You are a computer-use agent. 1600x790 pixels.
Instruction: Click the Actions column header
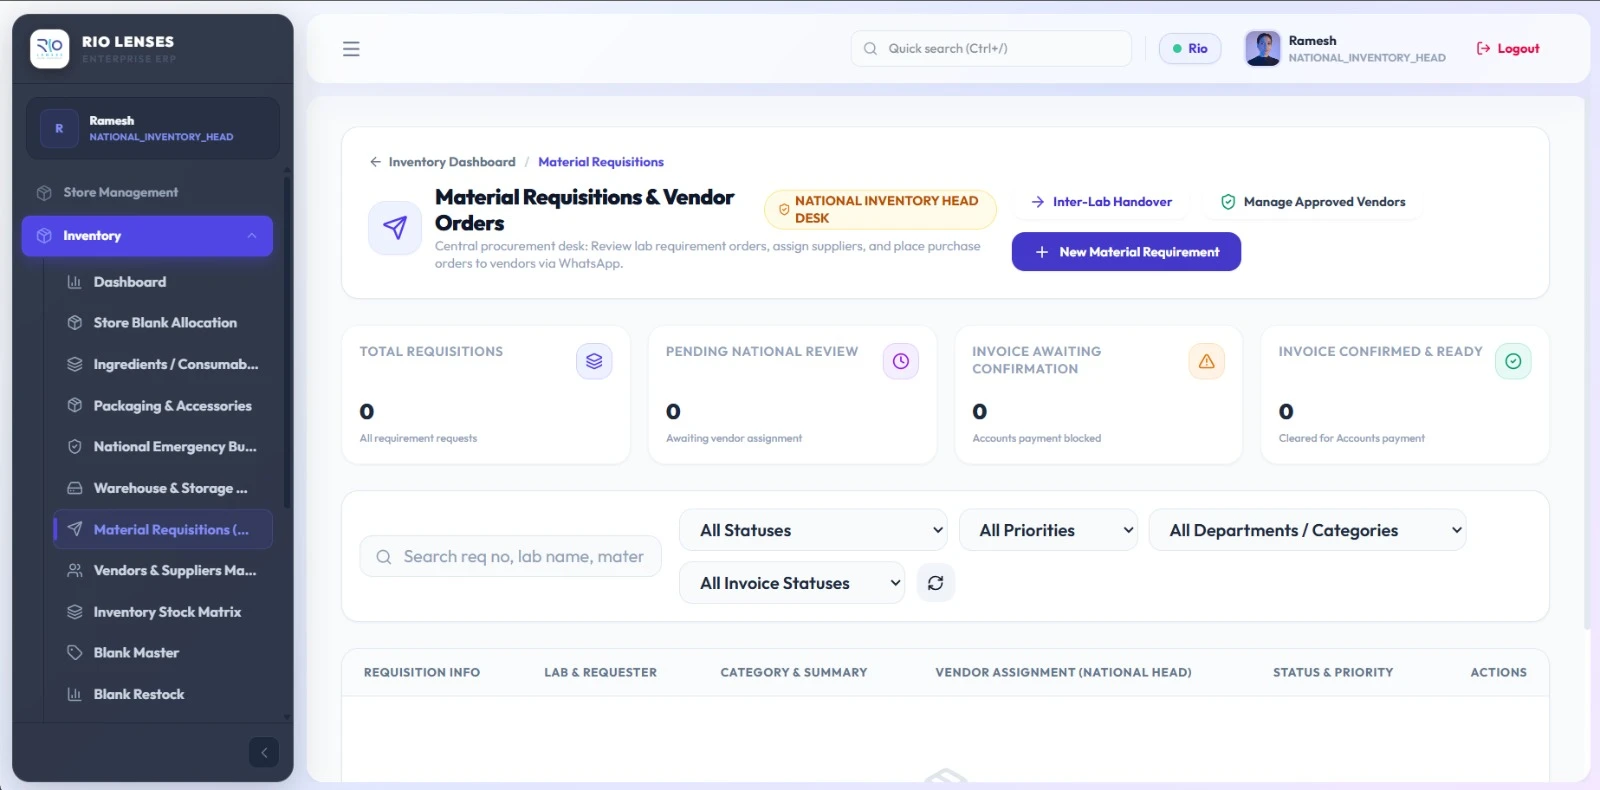pyautogui.click(x=1498, y=673)
